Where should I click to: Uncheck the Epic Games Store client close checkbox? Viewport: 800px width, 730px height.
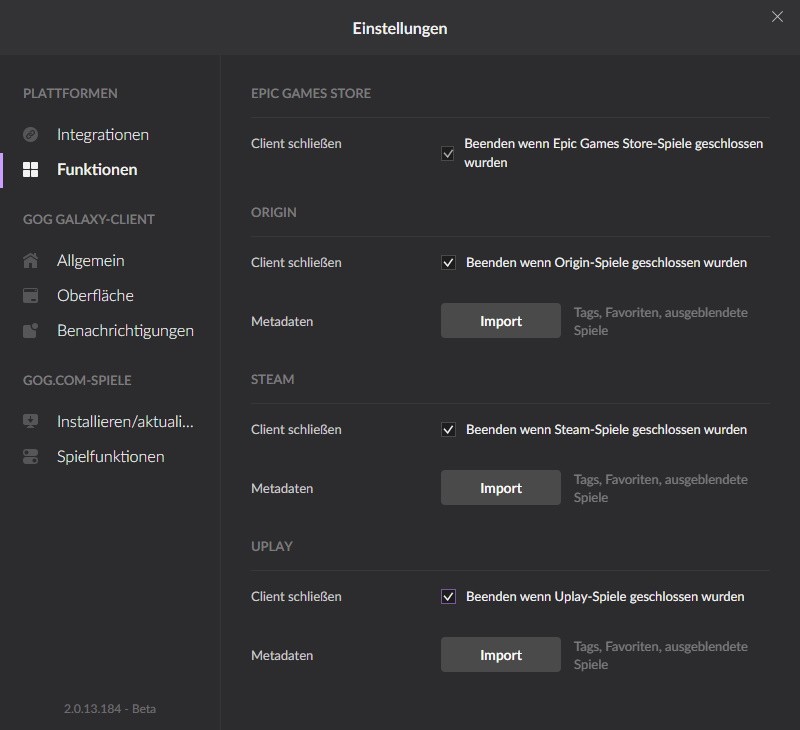[x=448, y=153]
